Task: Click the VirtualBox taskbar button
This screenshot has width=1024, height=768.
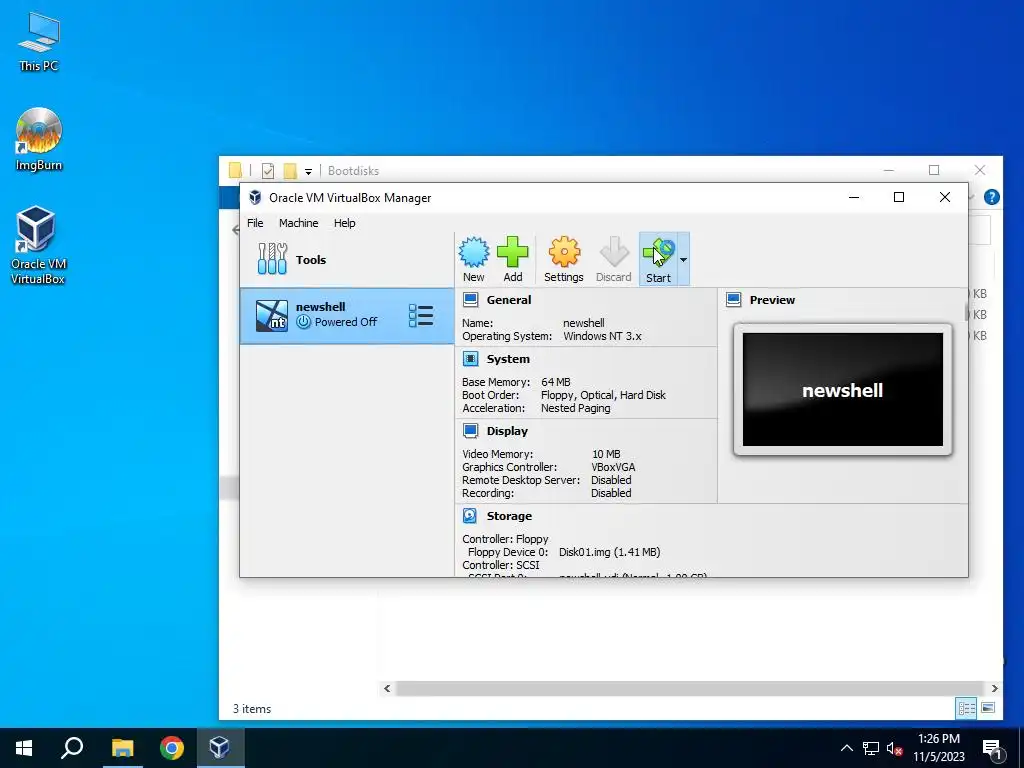Action: tap(219, 748)
